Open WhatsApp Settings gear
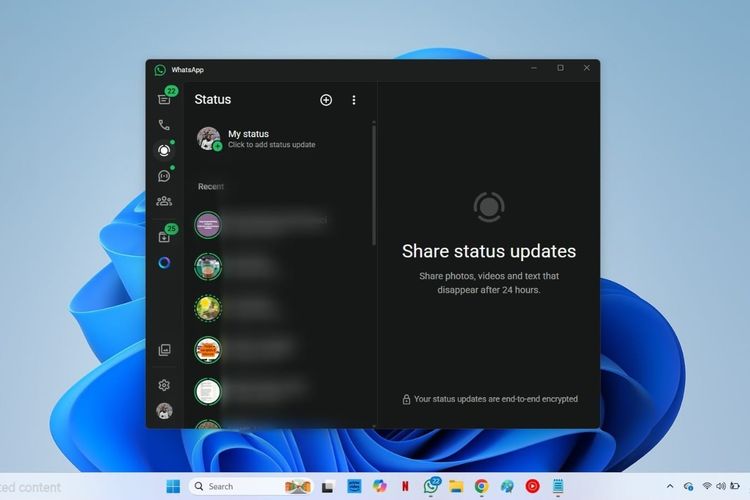 point(164,385)
